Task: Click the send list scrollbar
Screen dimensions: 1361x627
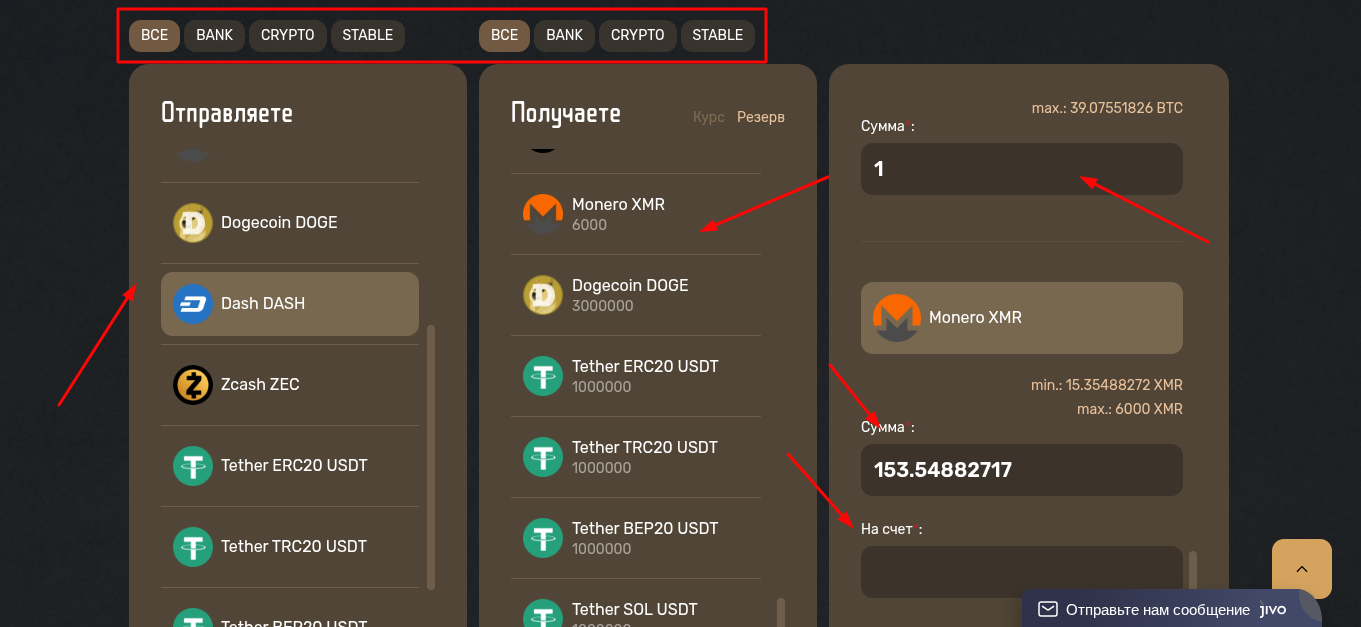Action: coord(431,457)
